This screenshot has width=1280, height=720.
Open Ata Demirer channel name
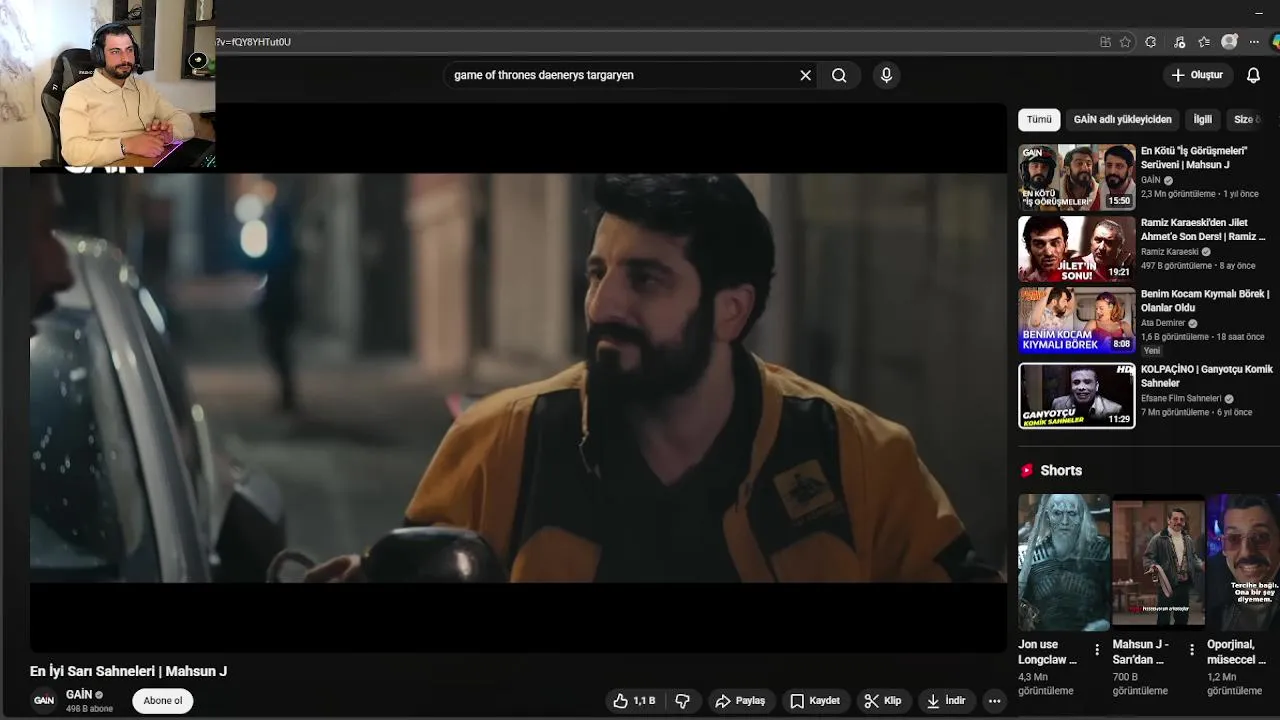[x=1162, y=323]
